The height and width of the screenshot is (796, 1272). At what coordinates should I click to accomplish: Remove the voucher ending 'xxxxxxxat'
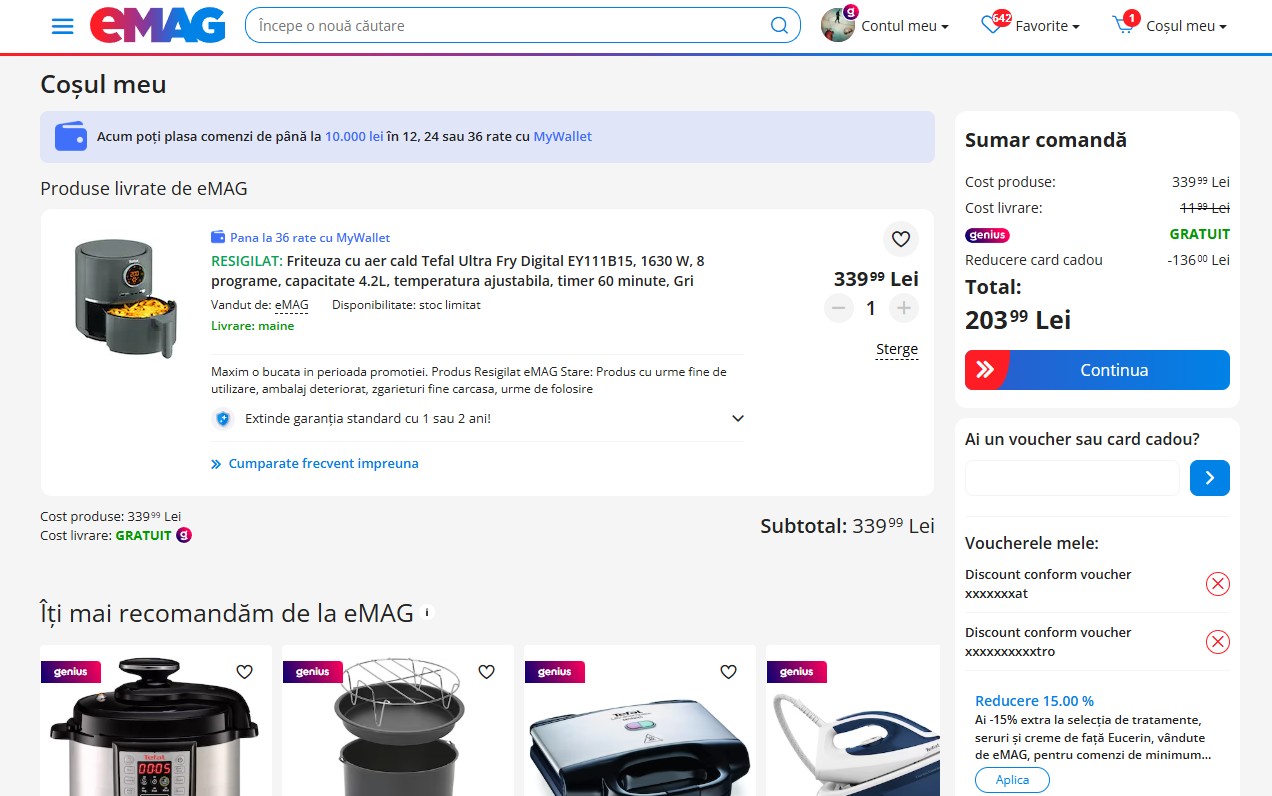coord(1218,584)
